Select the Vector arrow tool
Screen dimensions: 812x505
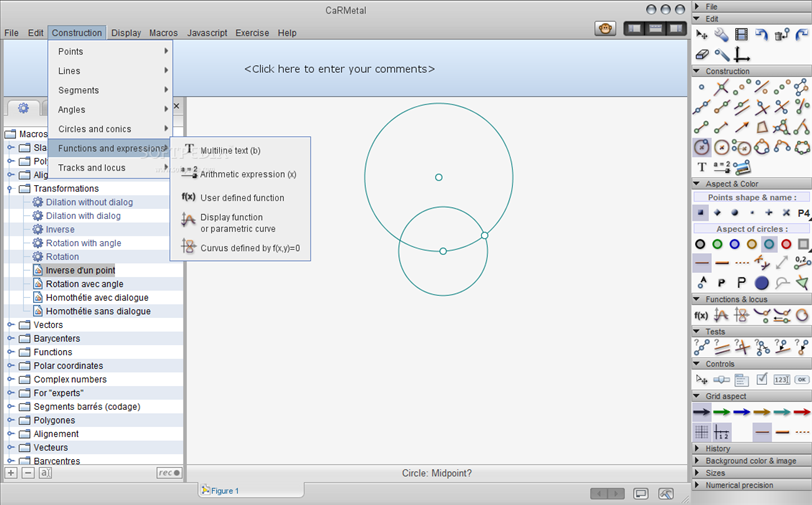742,127
